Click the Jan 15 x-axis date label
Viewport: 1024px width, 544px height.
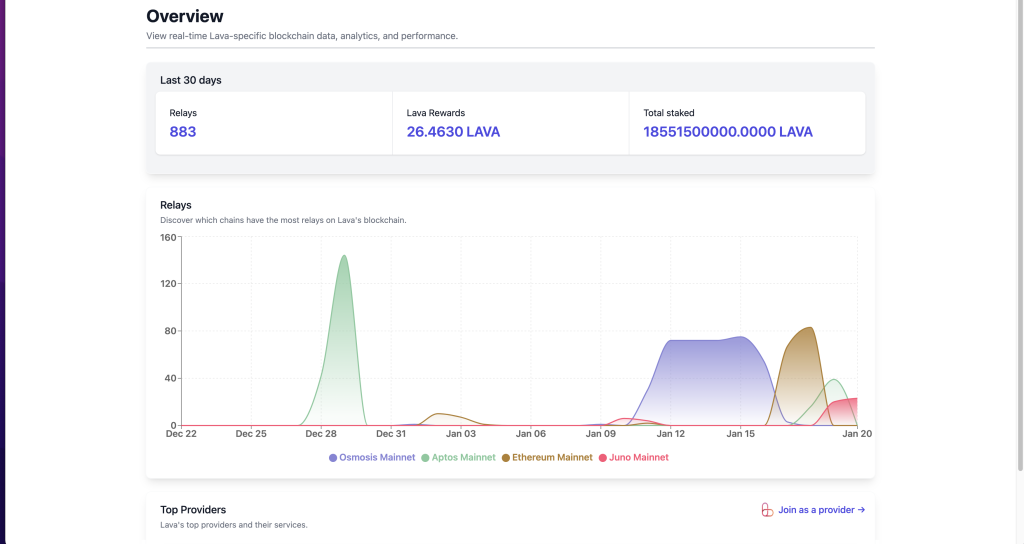(x=741, y=434)
